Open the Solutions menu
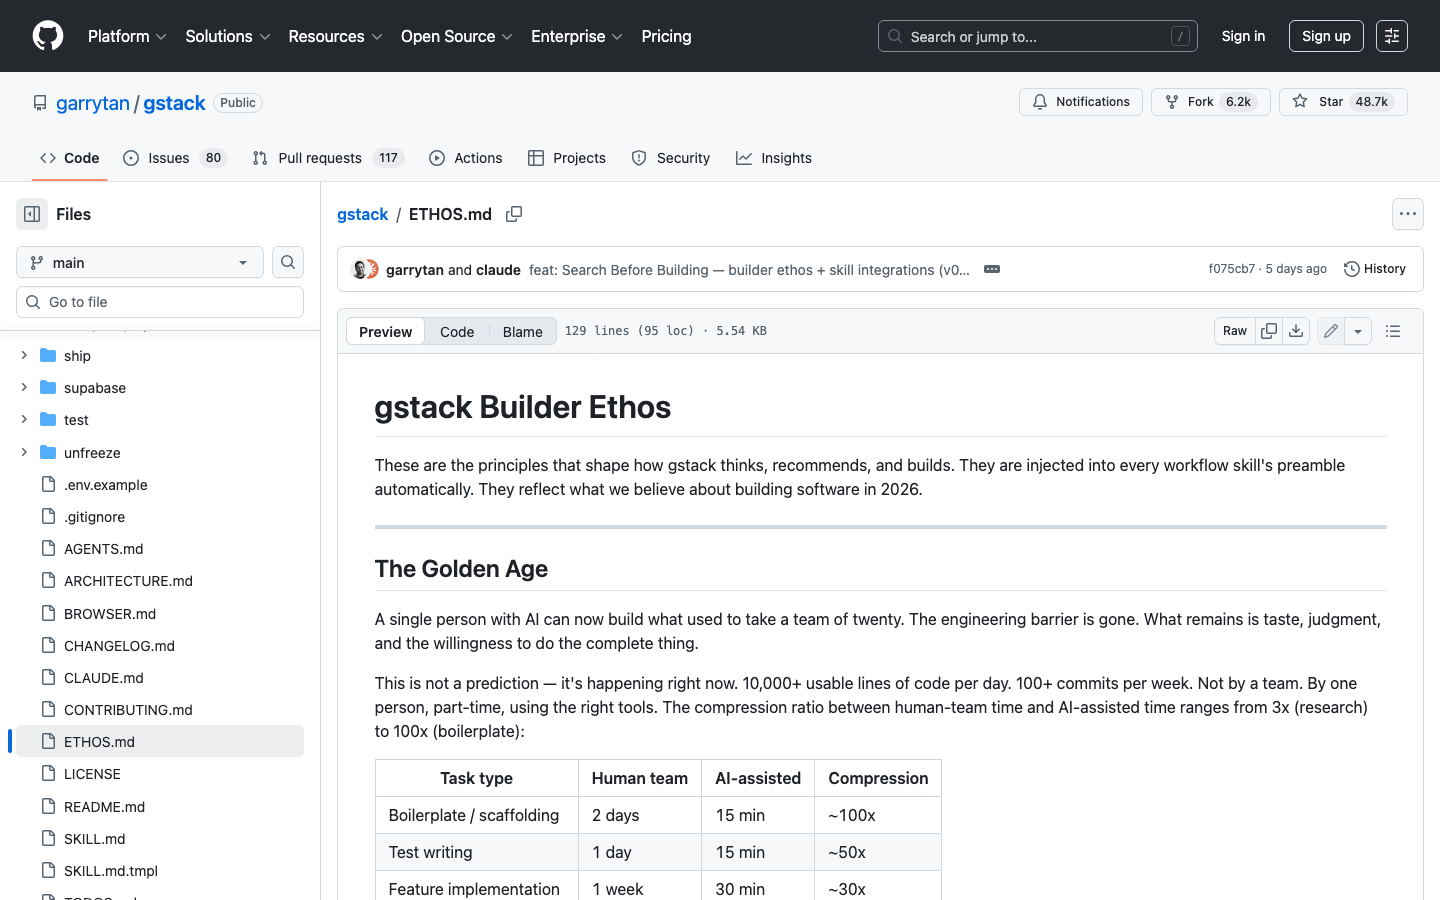Screen dimensions: 1440x900 point(228,36)
